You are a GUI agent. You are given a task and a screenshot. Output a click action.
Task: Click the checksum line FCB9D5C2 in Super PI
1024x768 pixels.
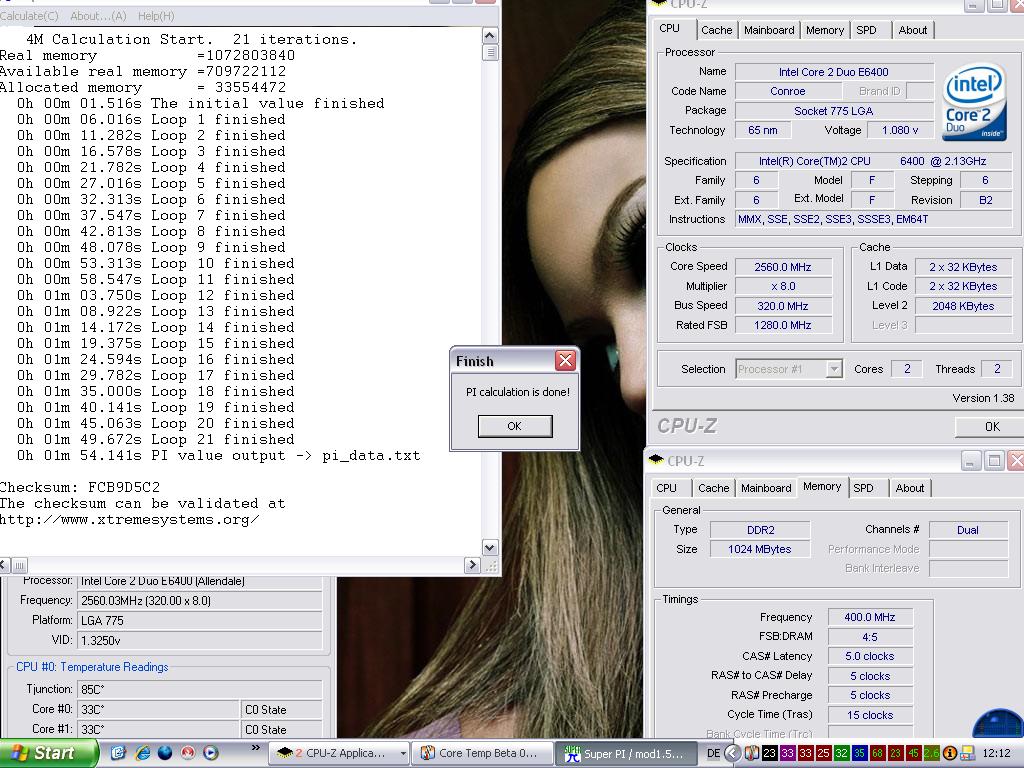pos(80,487)
